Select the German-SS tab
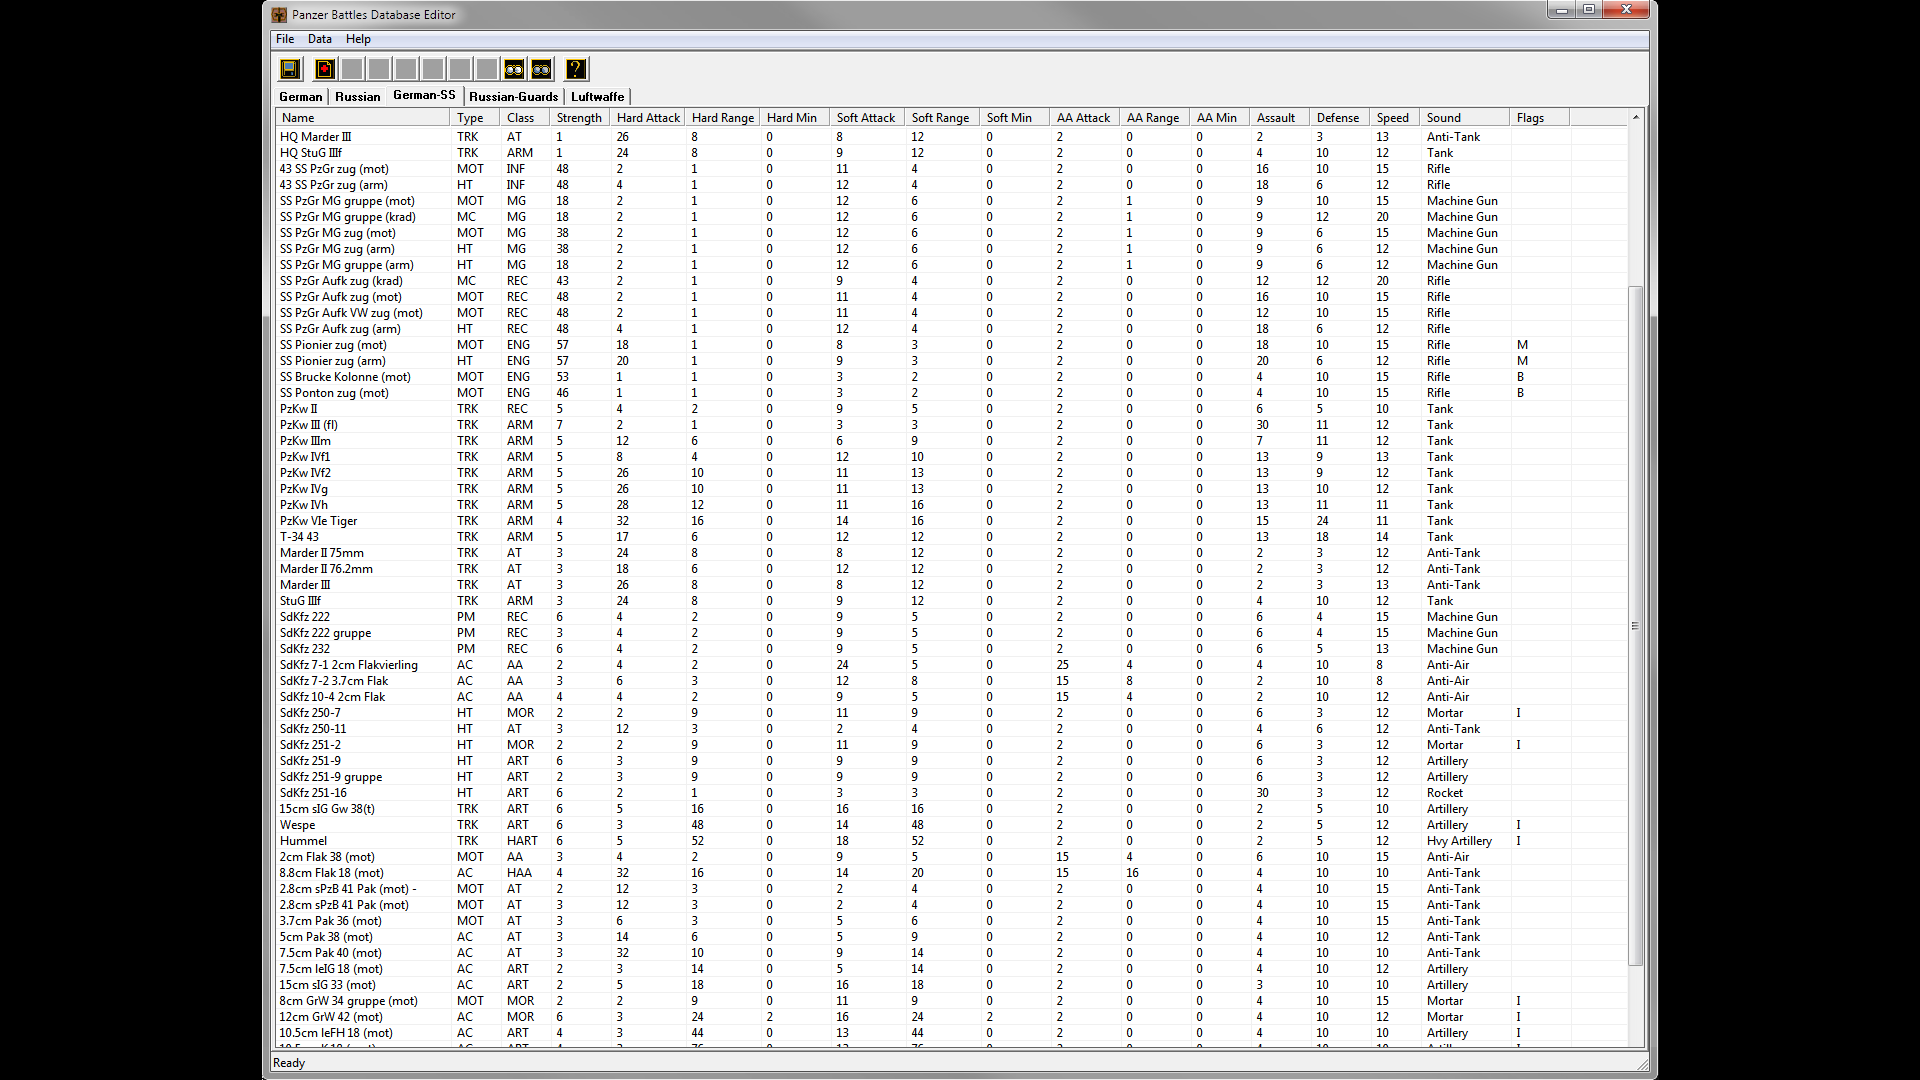The height and width of the screenshot is (1080, 1920). click(x=424, y=95)
